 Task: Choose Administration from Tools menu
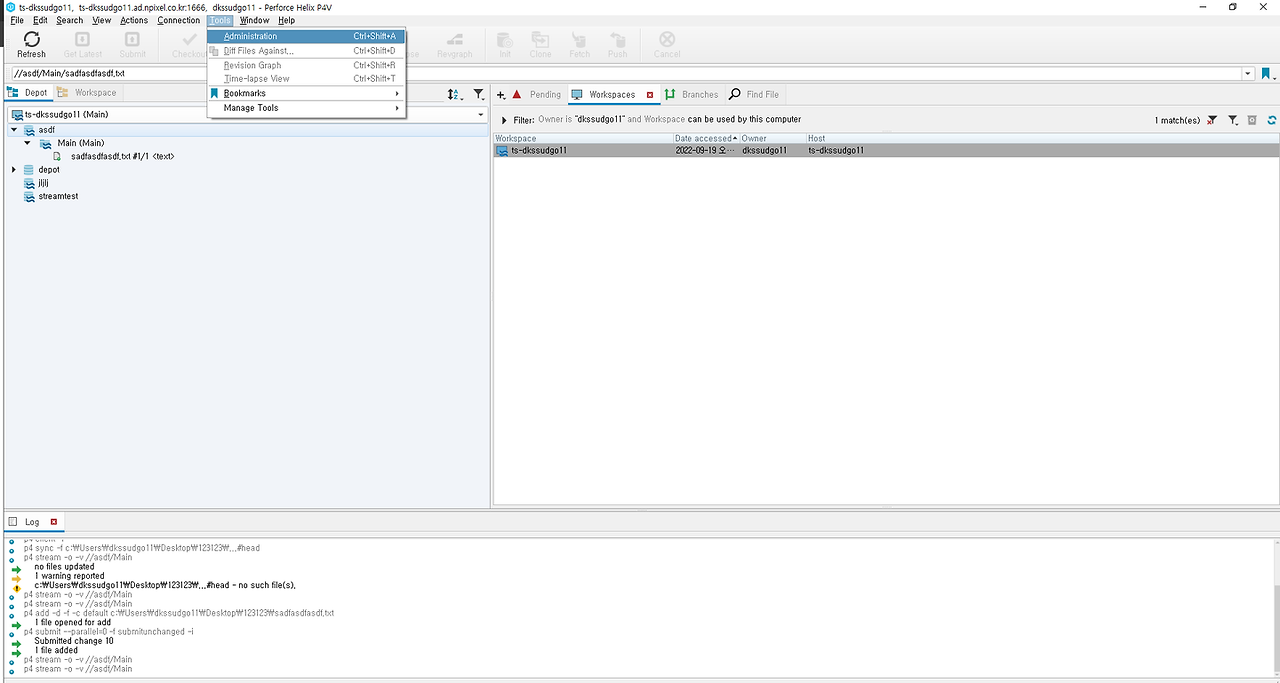coord(305,36)
